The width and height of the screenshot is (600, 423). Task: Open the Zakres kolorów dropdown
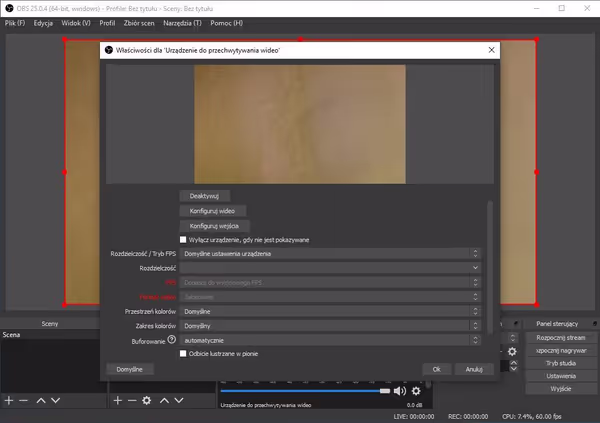[x=330, y=326]
